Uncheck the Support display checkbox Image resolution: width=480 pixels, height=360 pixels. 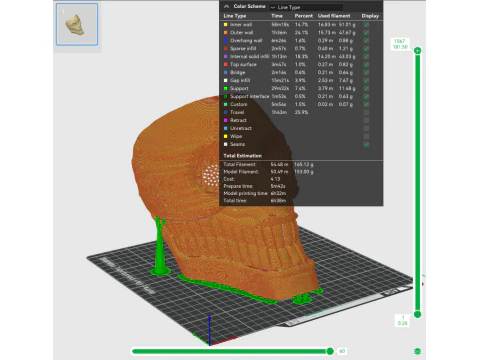[x=366, y=88]
